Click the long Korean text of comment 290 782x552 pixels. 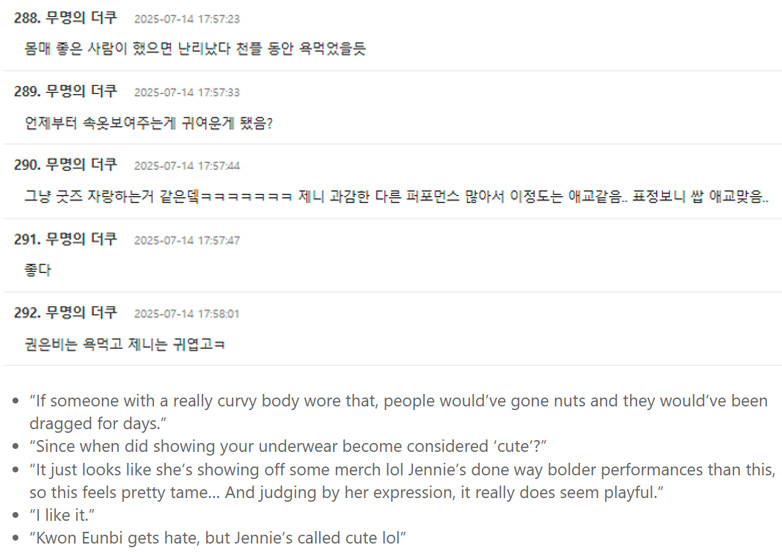coord(396,196)
